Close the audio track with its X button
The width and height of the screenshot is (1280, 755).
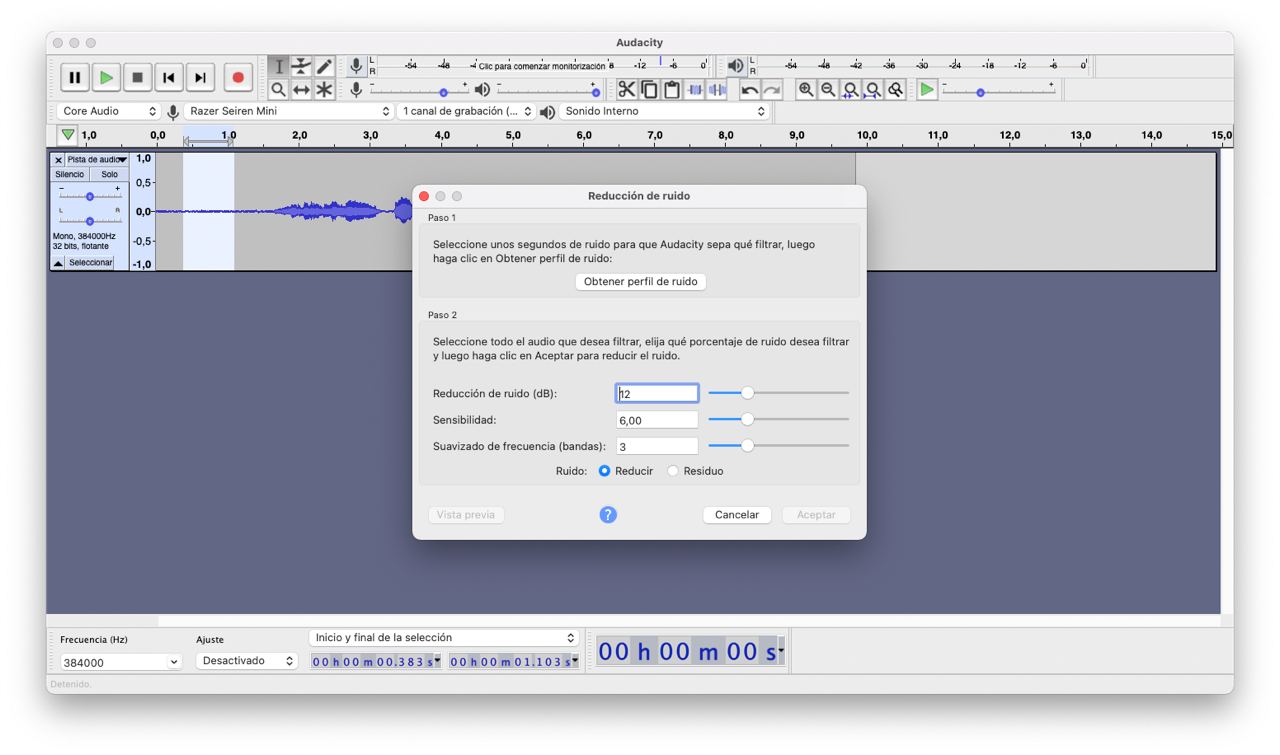(x=58, y=160)
